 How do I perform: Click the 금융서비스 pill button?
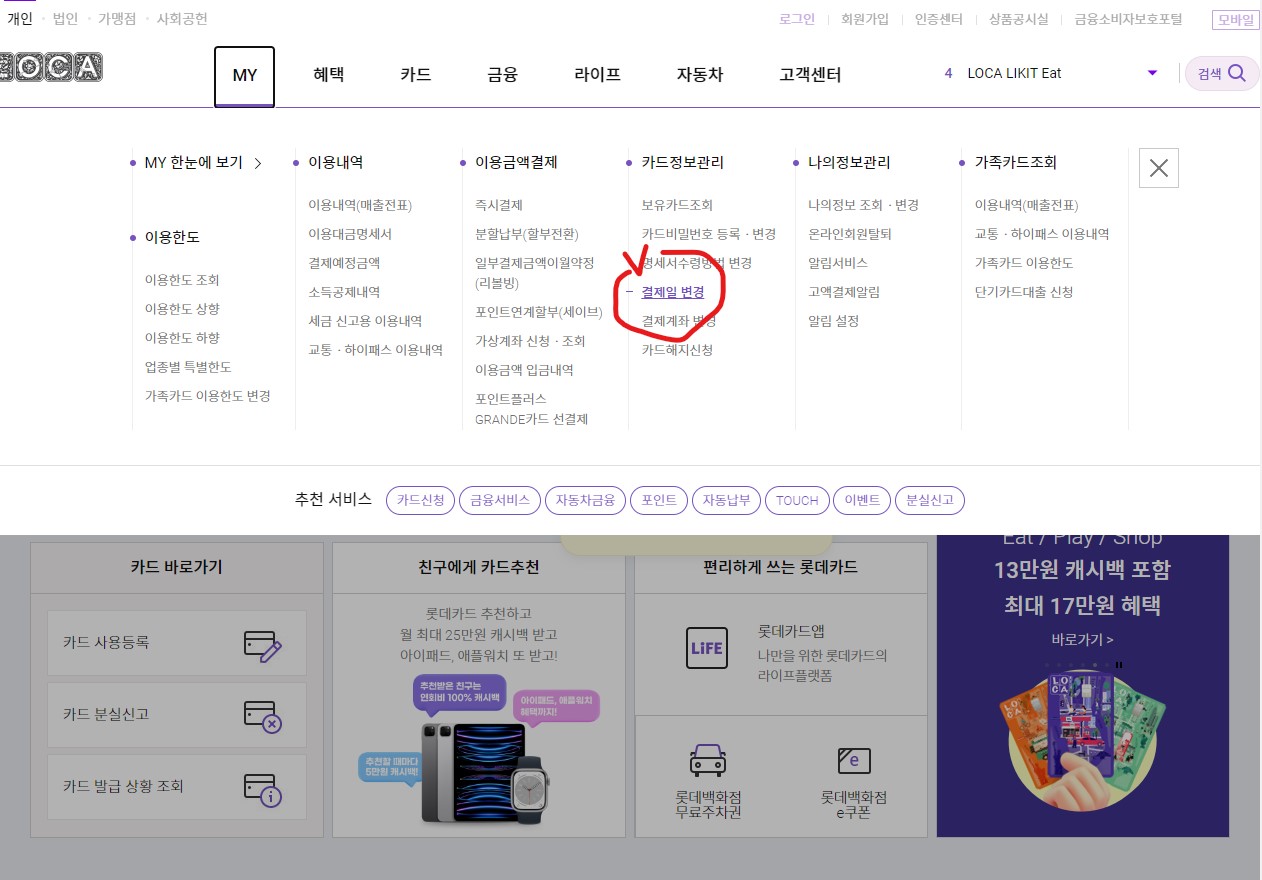500,500
